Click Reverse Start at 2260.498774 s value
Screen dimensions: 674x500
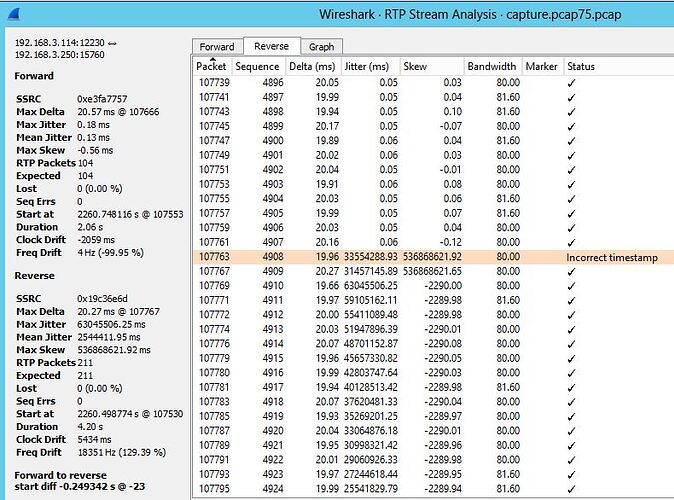click(x=130, y=414)
